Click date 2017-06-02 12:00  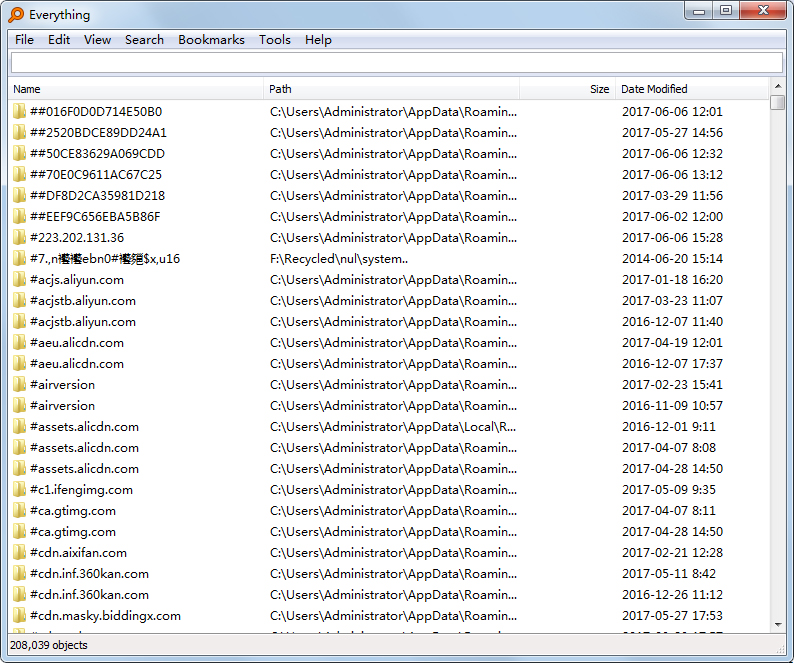[672, 217]
